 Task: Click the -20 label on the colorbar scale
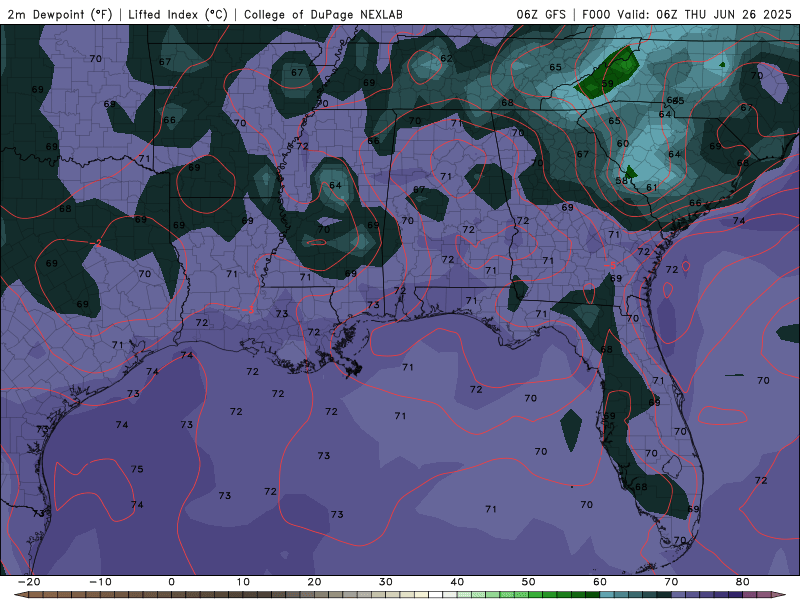pyautogui.click(x=28, y=581)
